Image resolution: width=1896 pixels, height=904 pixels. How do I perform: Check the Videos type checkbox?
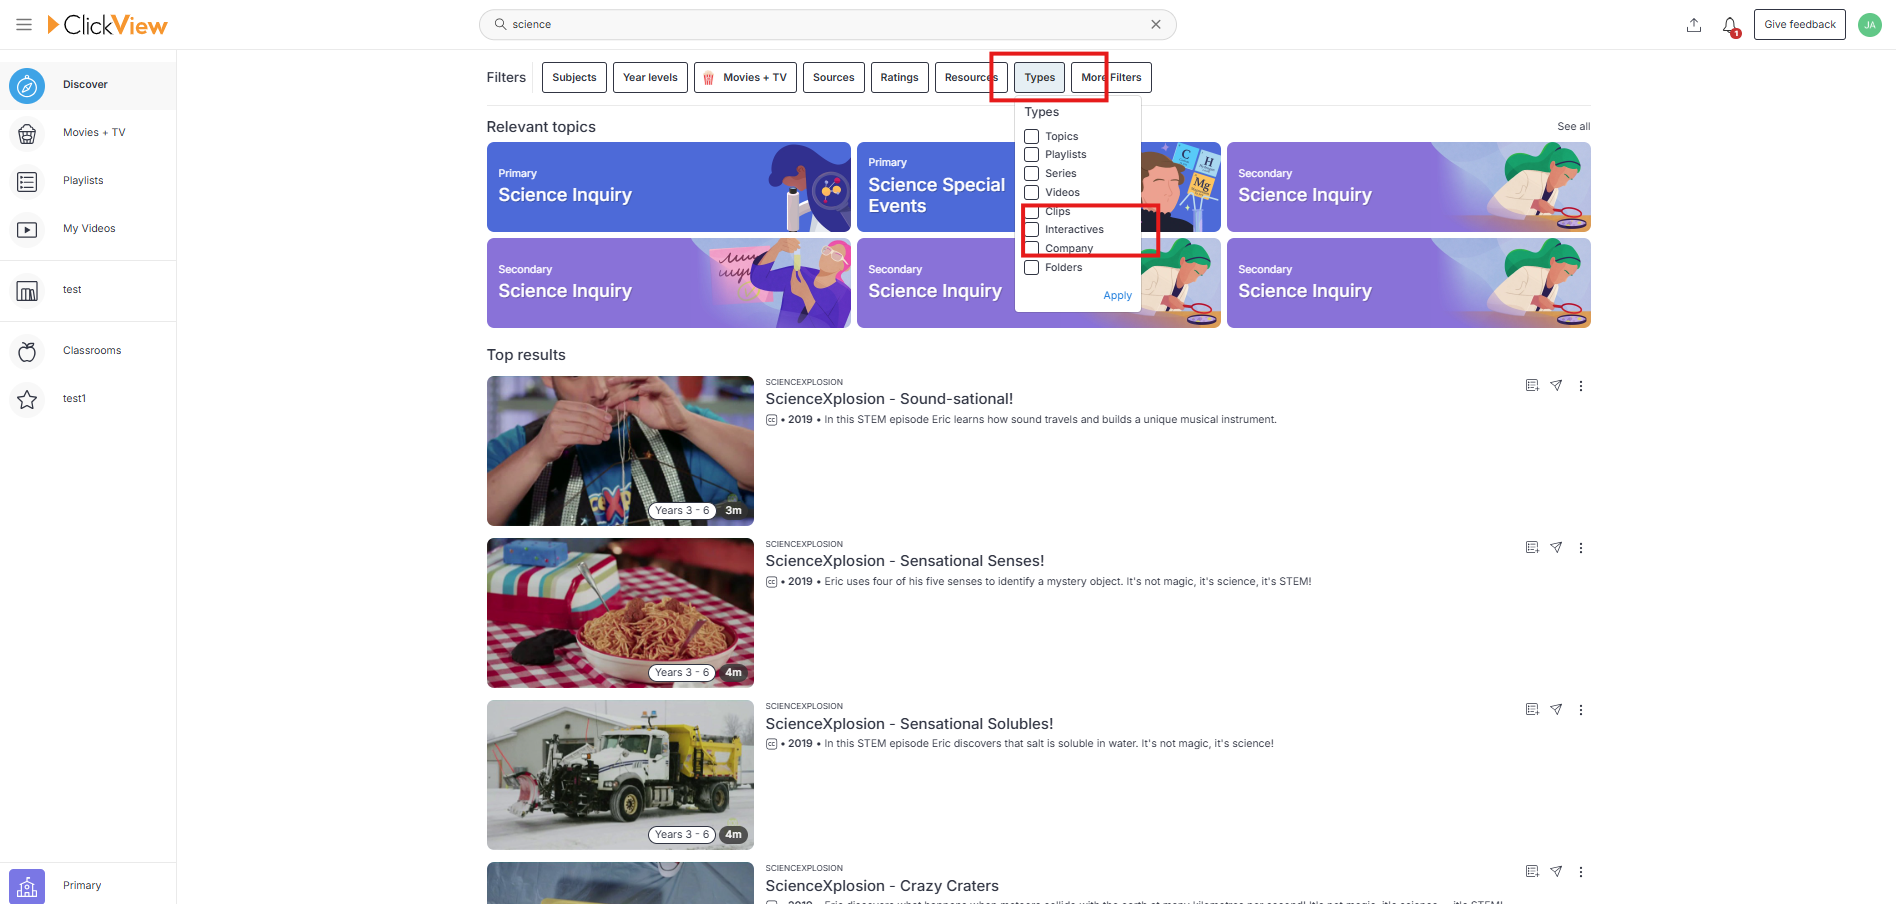[1032, 192]
